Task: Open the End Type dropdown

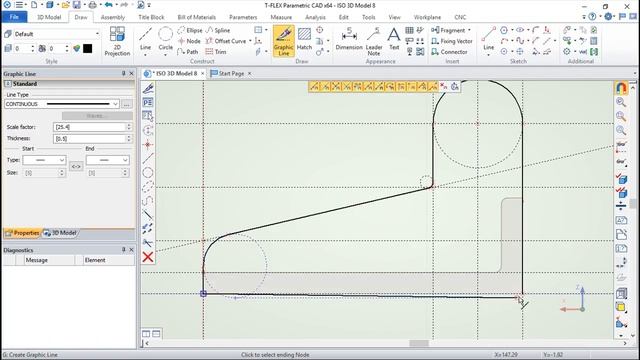Action: [108, 160]
